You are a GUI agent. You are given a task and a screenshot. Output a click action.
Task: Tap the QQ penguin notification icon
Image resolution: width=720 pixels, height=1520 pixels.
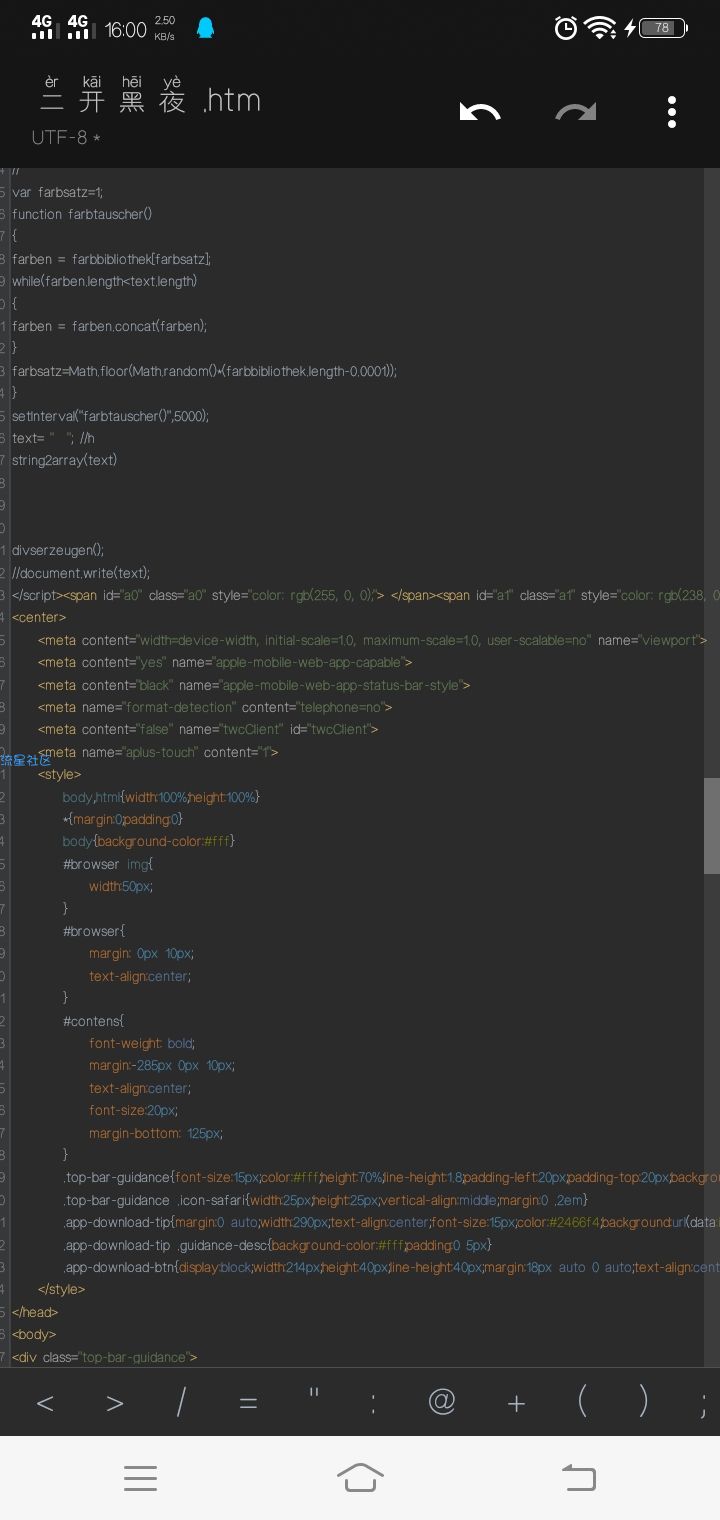coord(205,28)
